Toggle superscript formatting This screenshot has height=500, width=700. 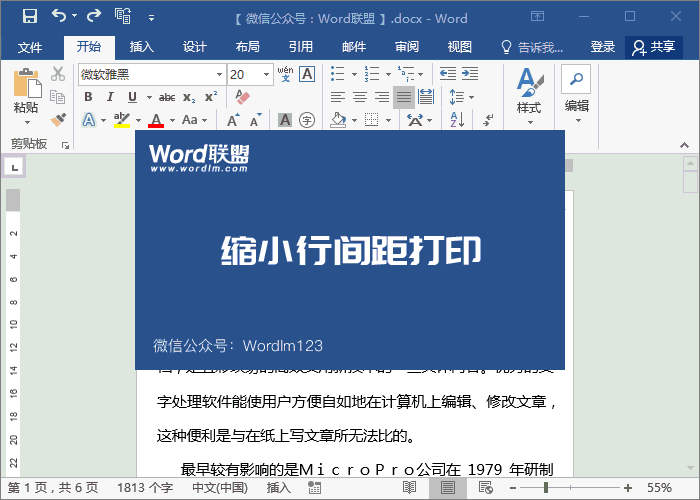211,97
